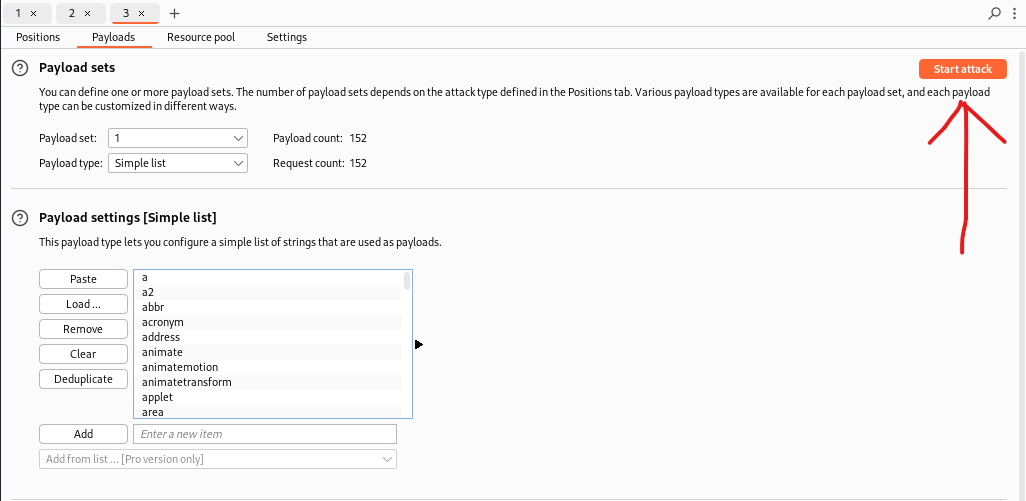The image size is (1026, 501).
Task: Open the Resource pool tab
Action: [x=201, y=37]
